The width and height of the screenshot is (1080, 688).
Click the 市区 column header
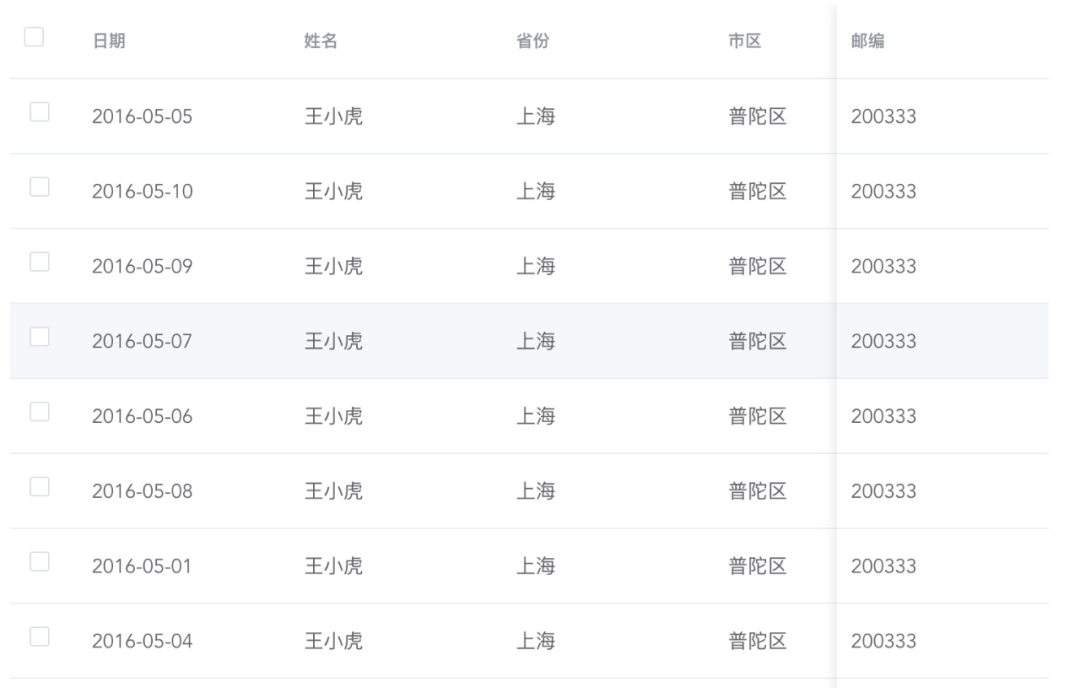(745, 41)
